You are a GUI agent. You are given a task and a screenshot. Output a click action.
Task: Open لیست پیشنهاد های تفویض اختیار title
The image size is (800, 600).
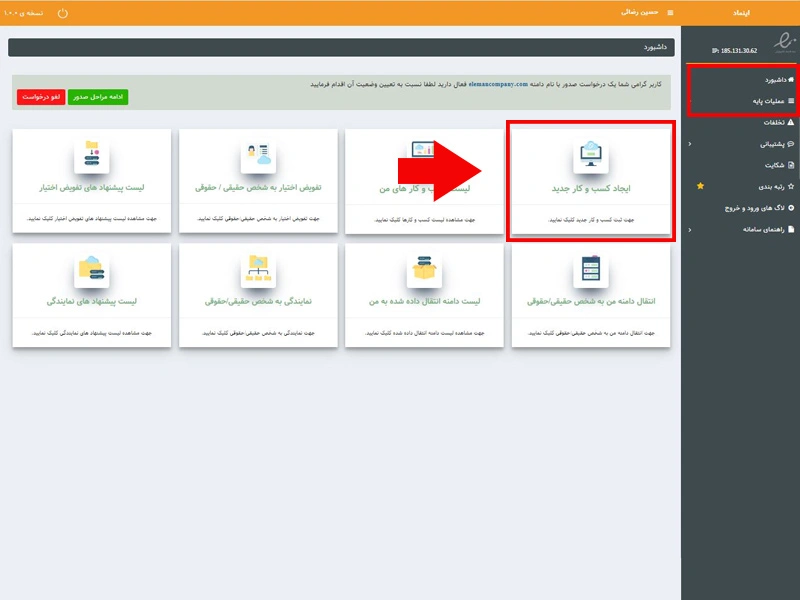[92, 188]
